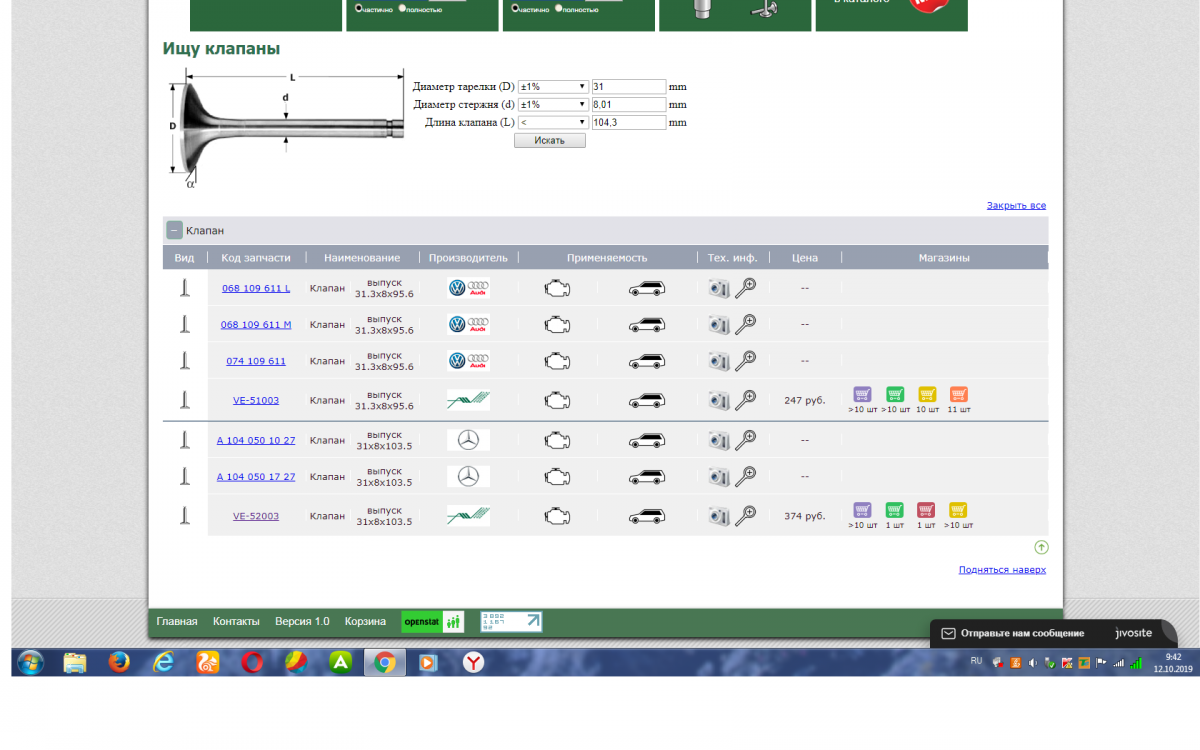Image resolution: width=1200 pixels, height=750 pixels.
Task: Open Корзина in footer menu
Action: [365, 621]
